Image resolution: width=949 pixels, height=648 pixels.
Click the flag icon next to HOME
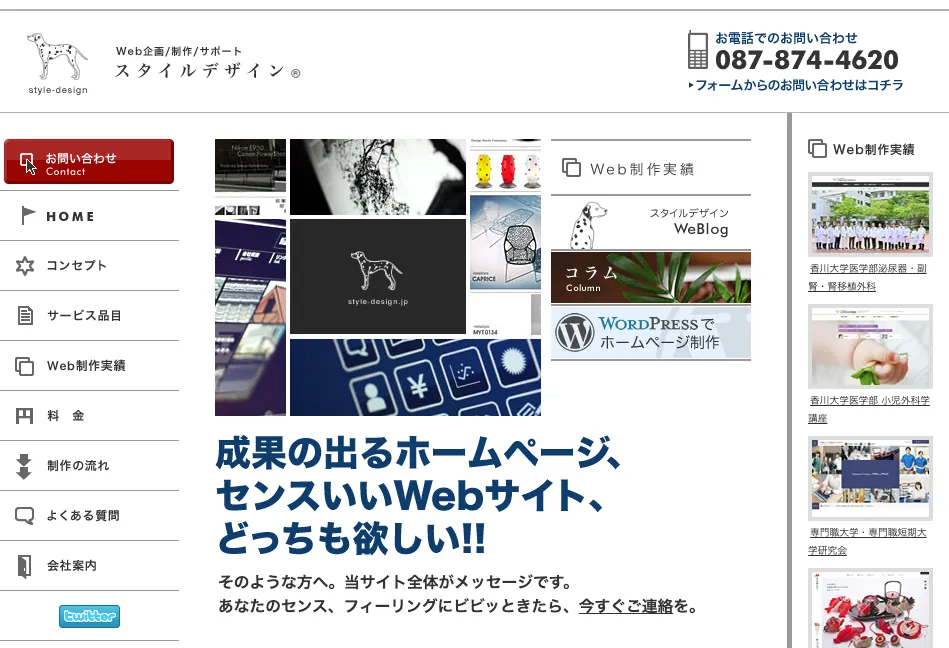pyautogui.click(x=27, y=215)
